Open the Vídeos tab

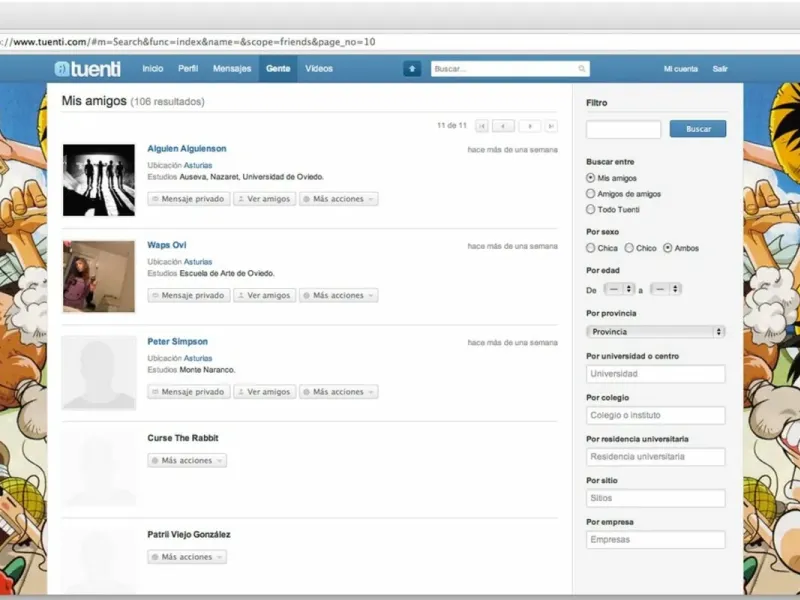(x=319, y=69)
